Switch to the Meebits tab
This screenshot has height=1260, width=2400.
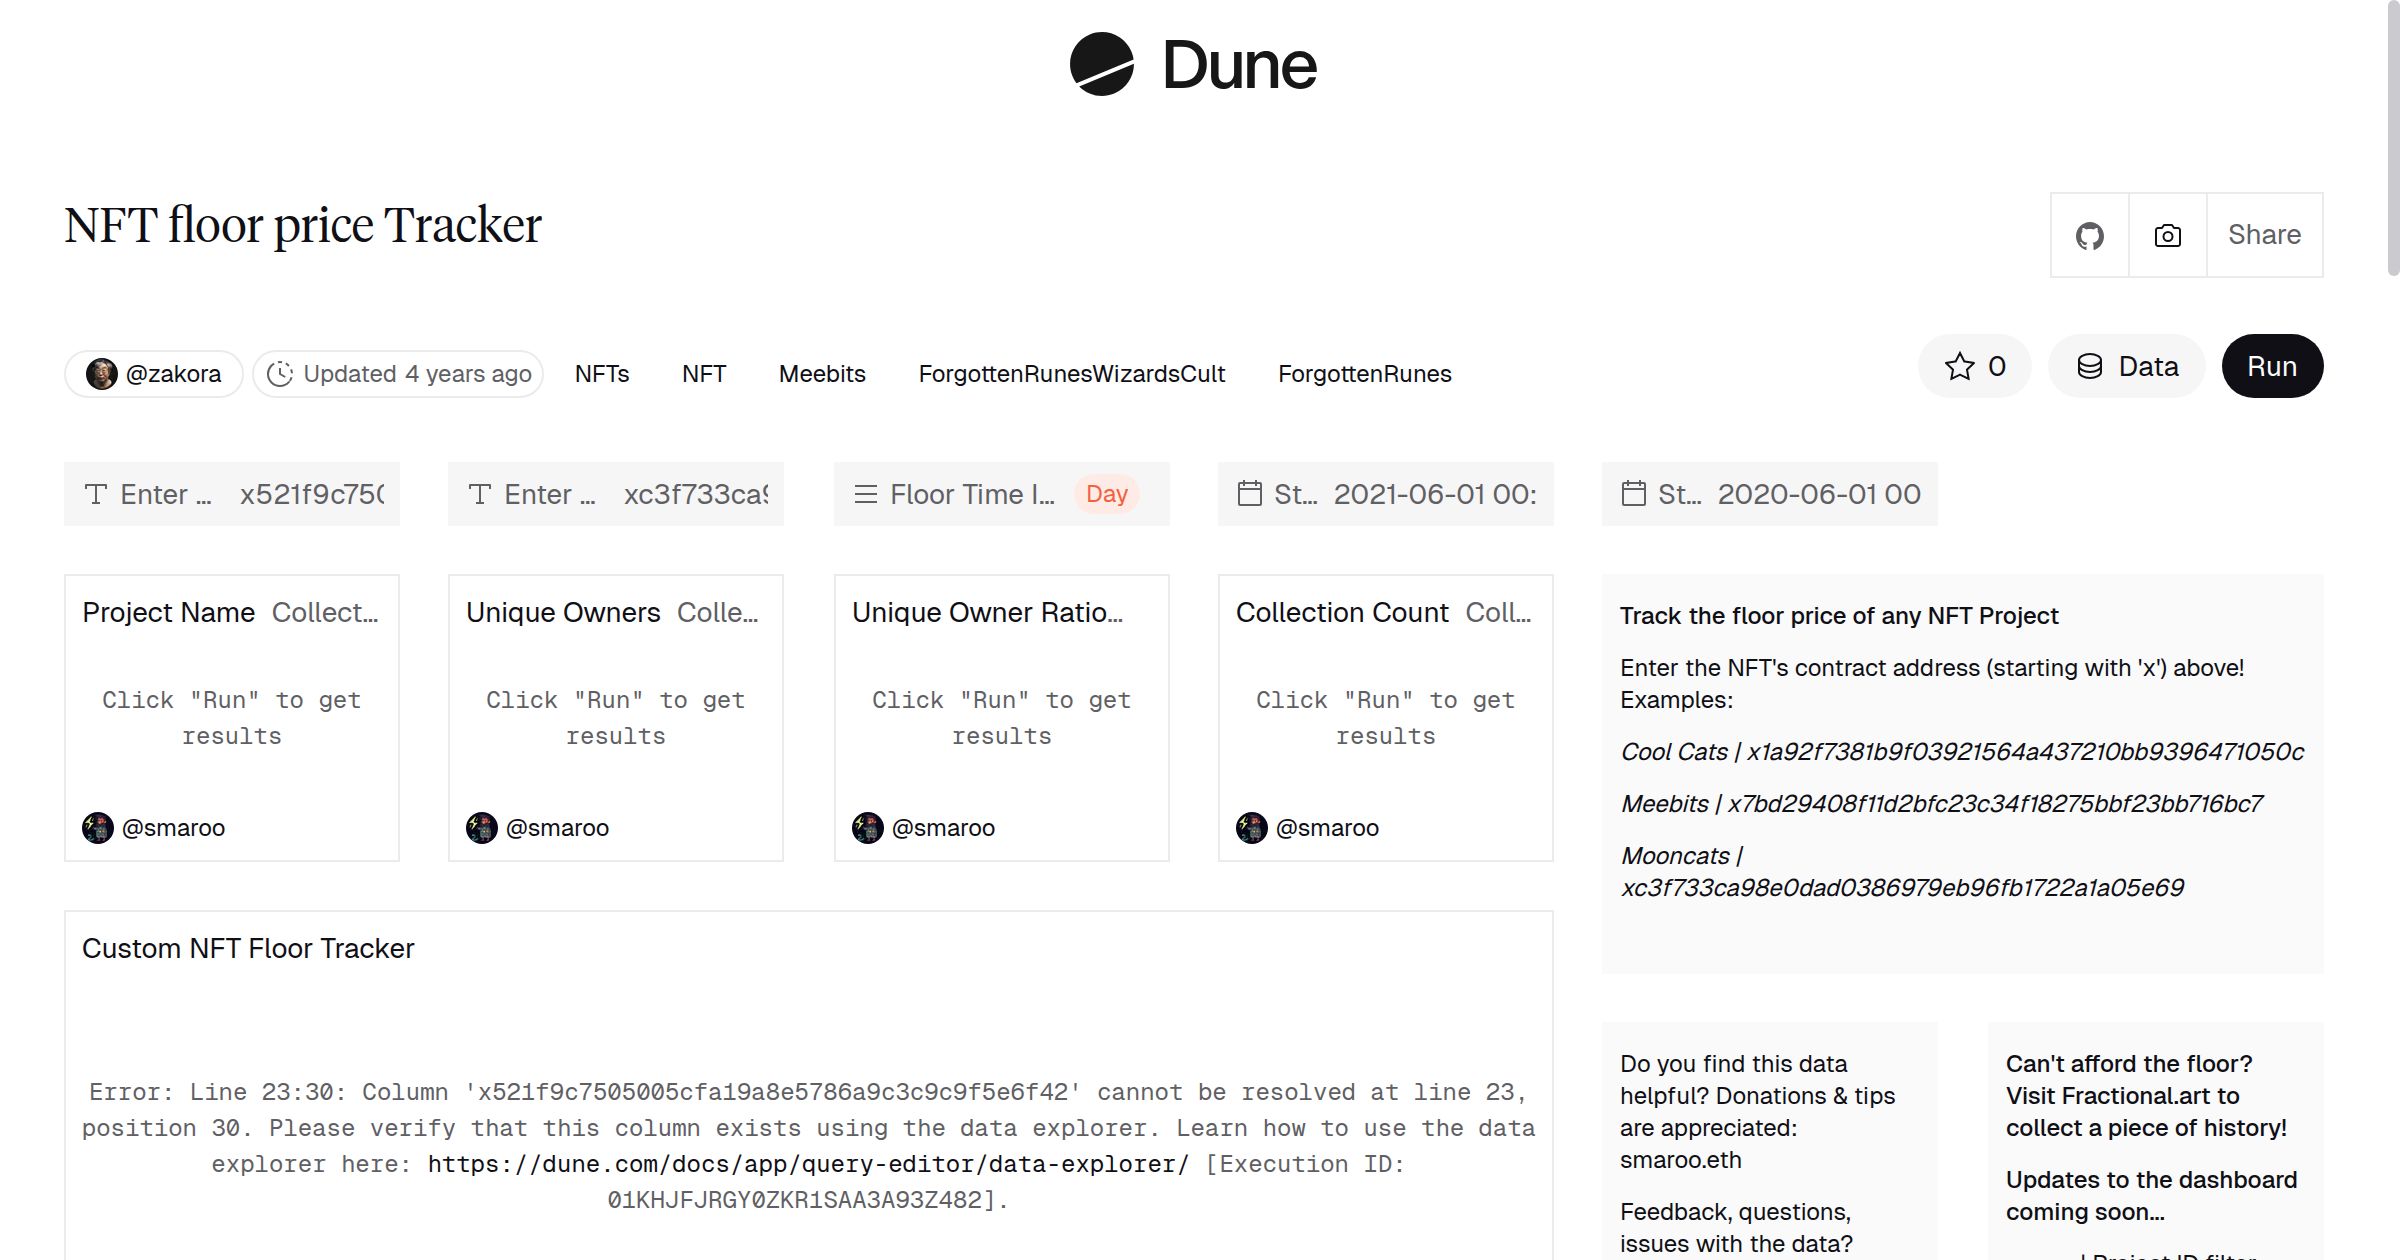coord(822,373)
